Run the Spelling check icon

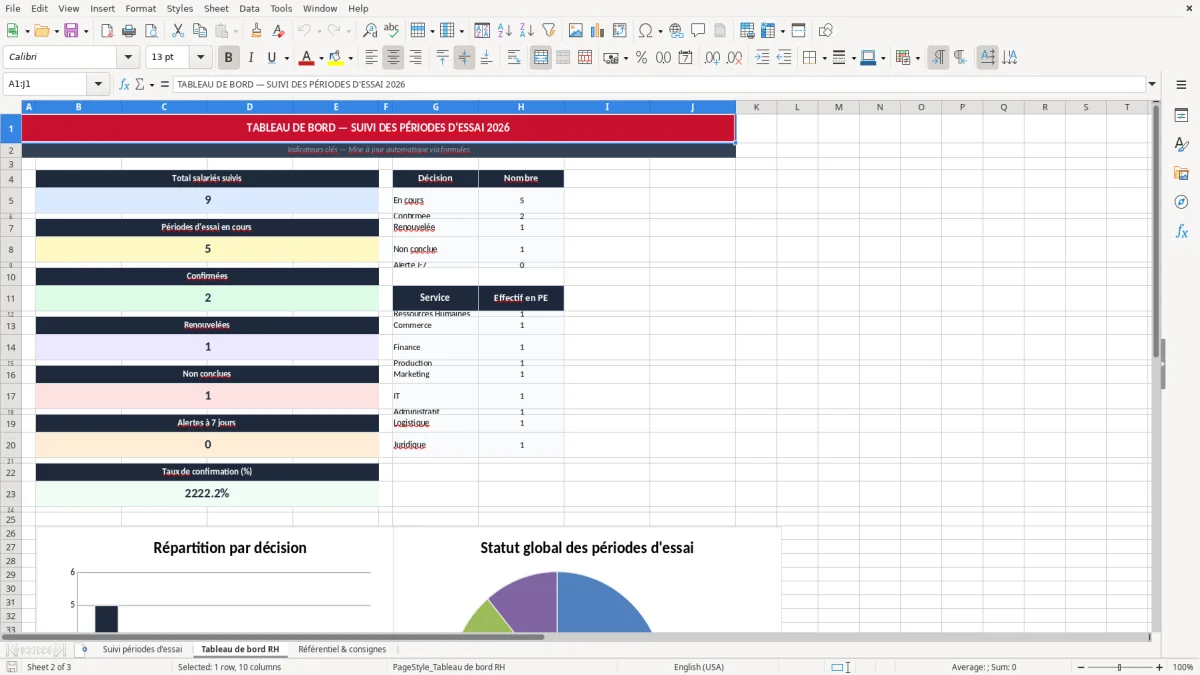coord(392,31)
